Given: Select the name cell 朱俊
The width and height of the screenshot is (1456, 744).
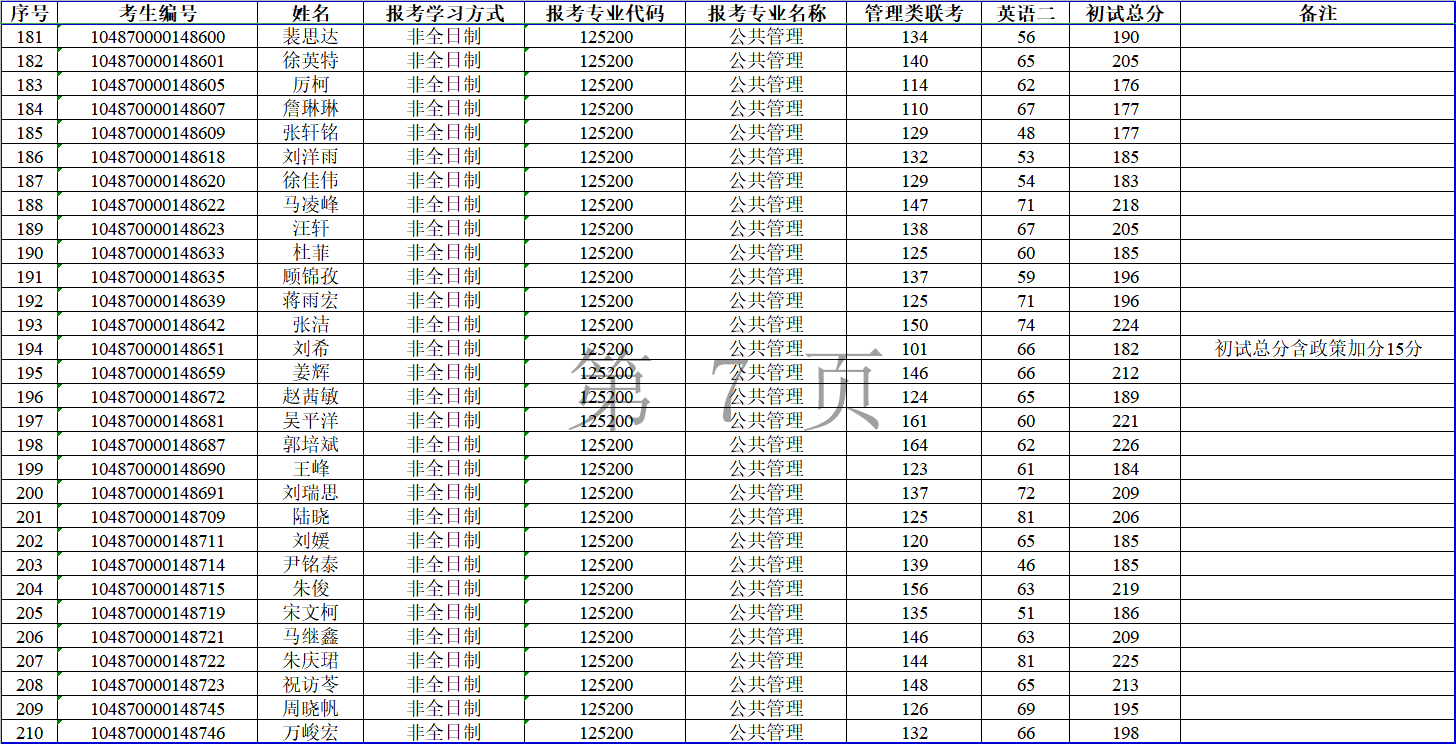Looking at the screenshot, I should (x=311, y=589).
